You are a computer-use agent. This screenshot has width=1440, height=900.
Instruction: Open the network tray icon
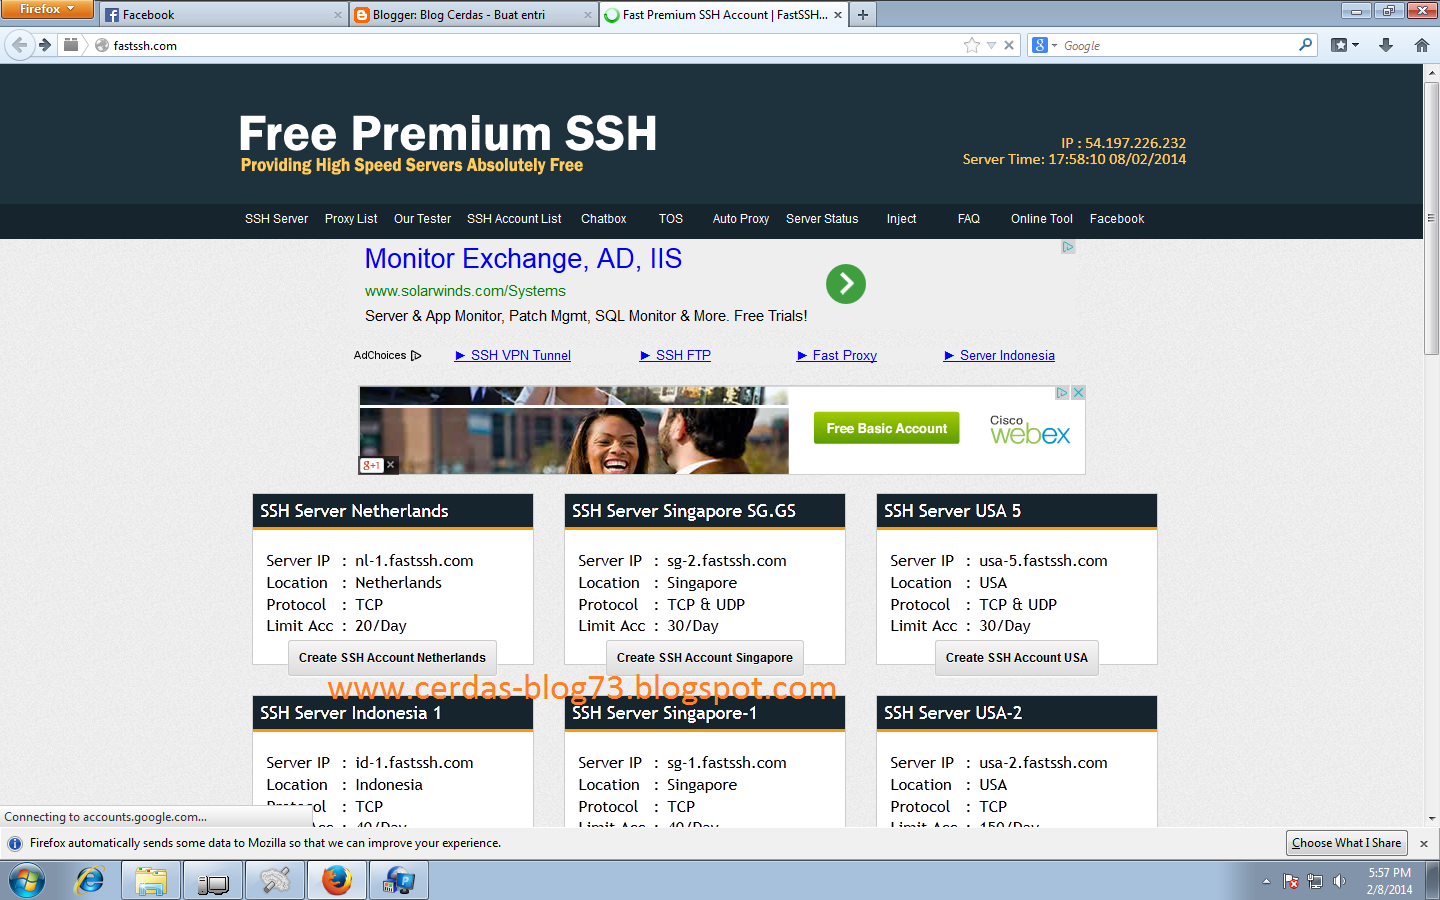tap(1315, 882)
